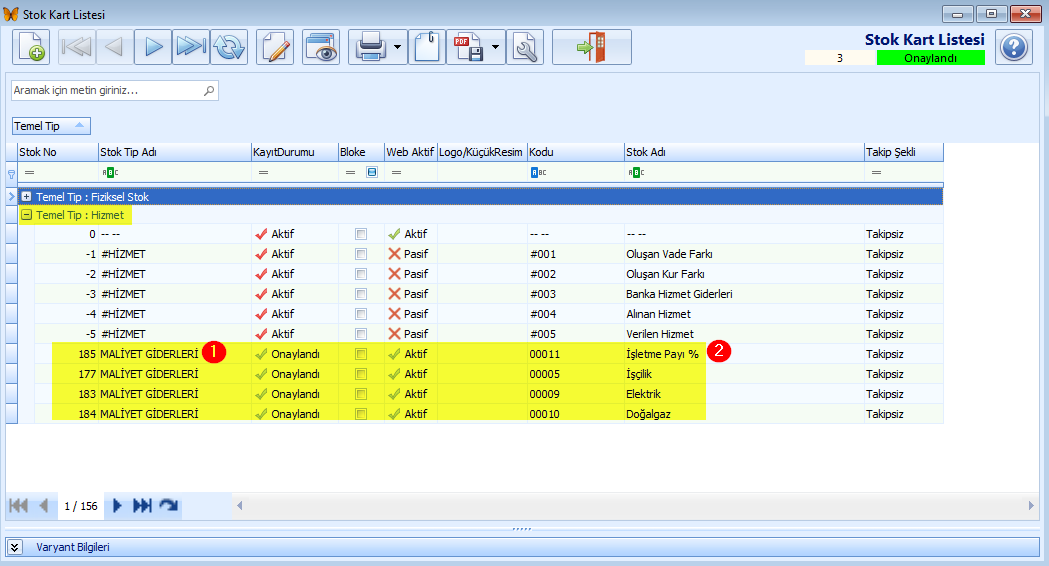Check Bloke for İşçilik row
1049x566 pixels.
pyautogui.click(x=361, y=374)
